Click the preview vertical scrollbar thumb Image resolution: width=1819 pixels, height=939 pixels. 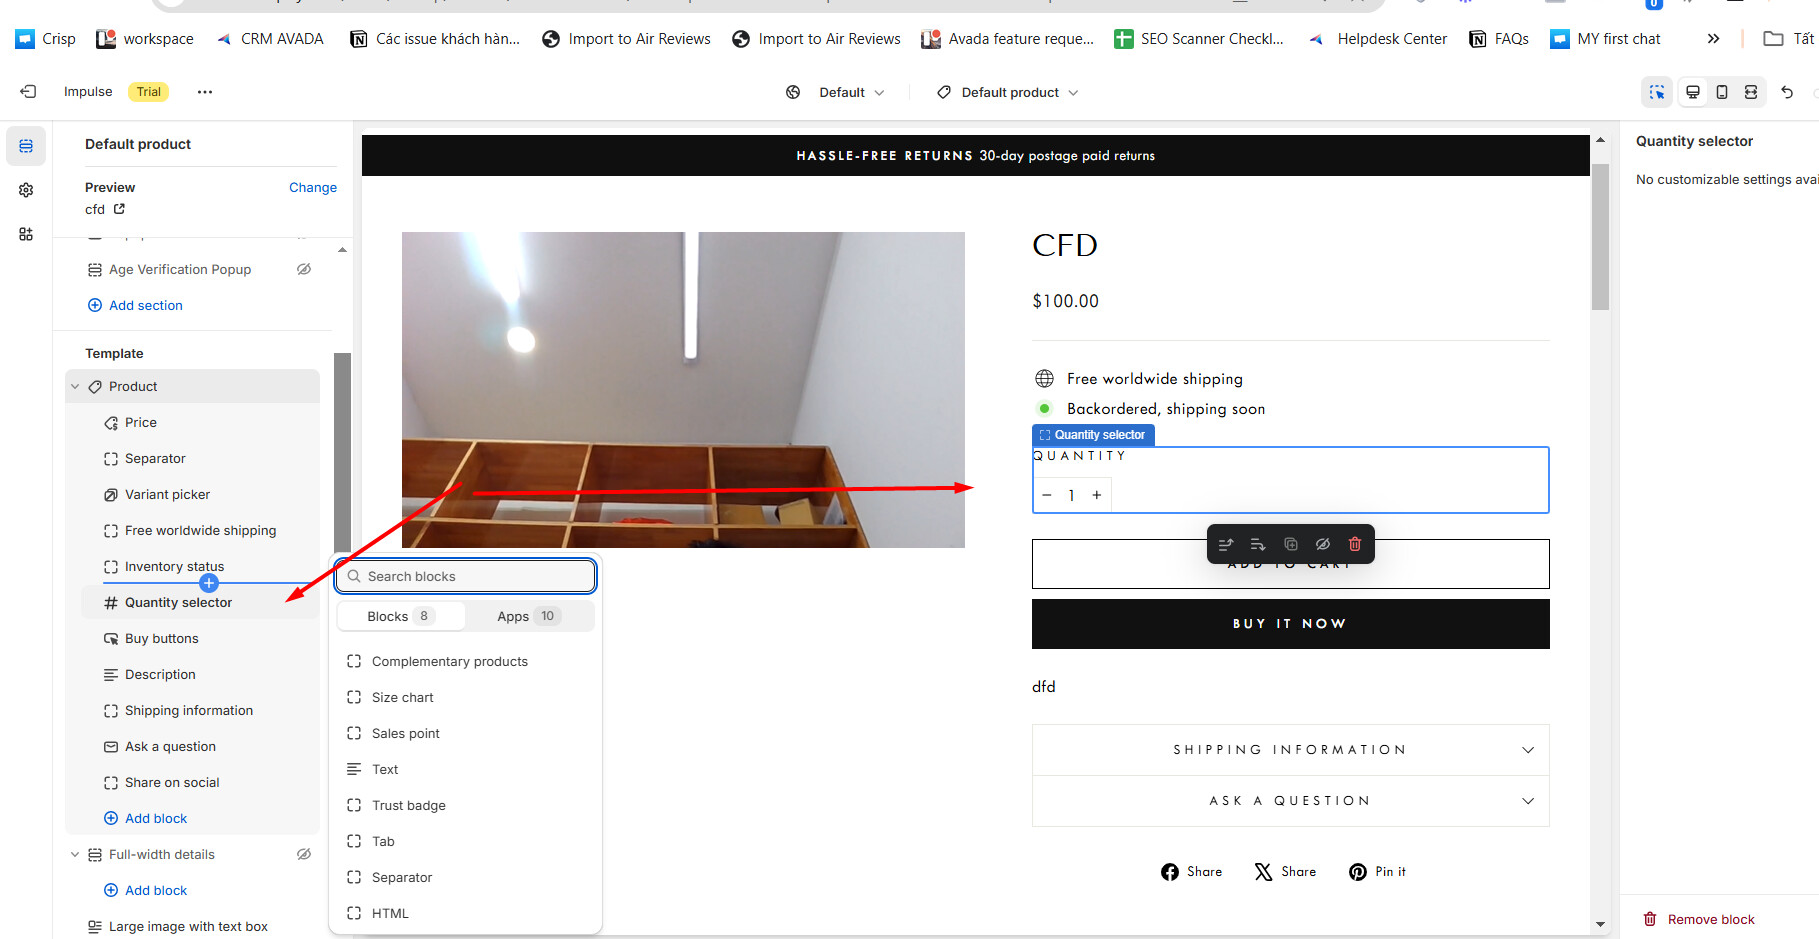pos(1600,236)
